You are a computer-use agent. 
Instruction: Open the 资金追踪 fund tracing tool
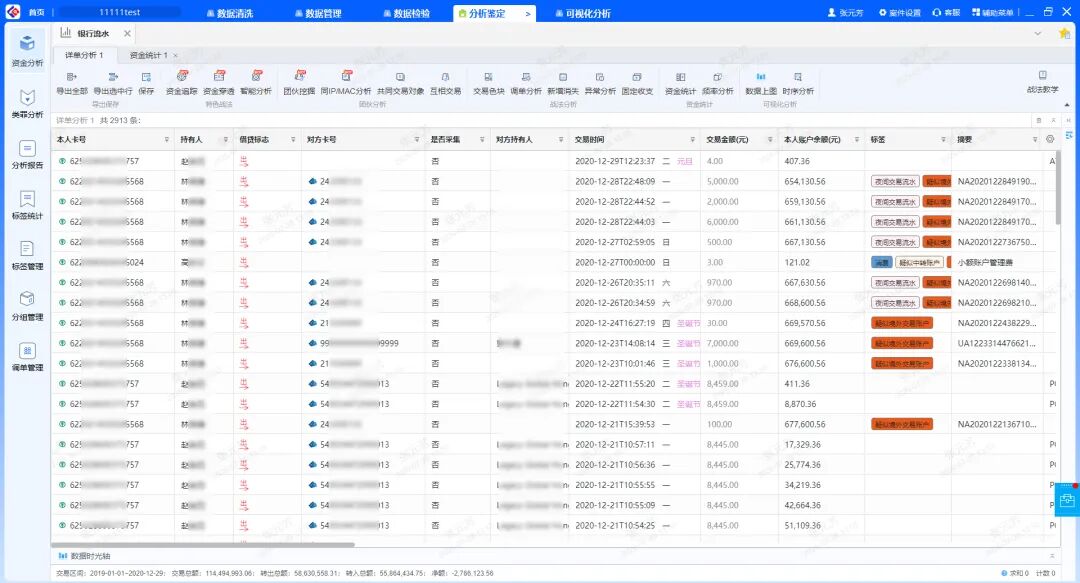coord(181,83)
